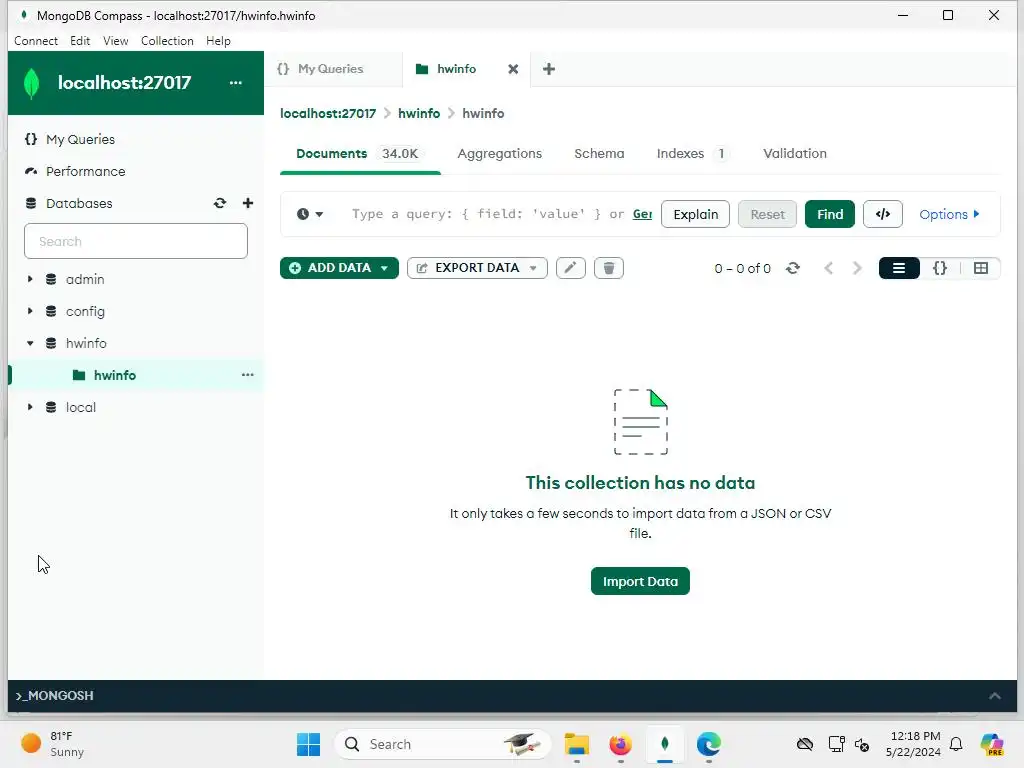Image resolution: width=1024 pixels, height=768 pixels.
Task: Click localhost:27017 in breadcrumb
Action: click(328, 114)
